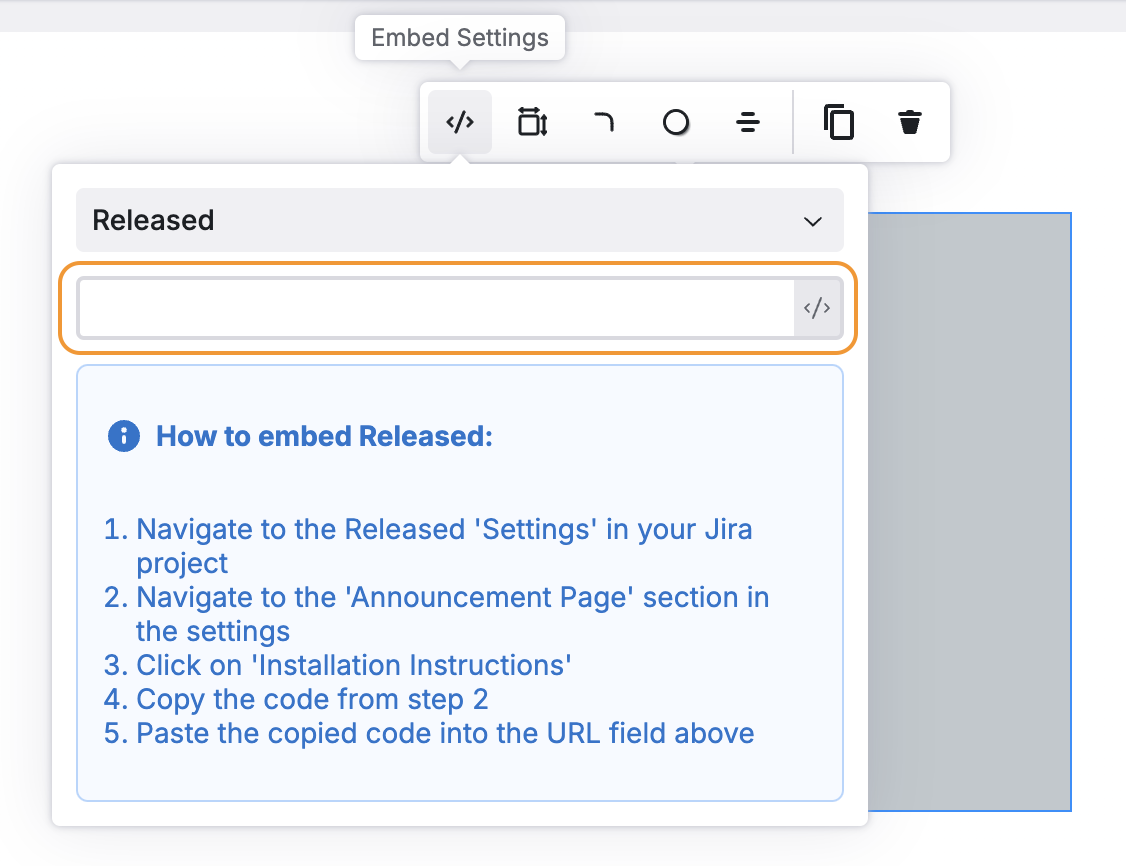Click the 'How to embed Released:' heading
The width and height of the screenshot is (1126, 866).
pos(325,436)
